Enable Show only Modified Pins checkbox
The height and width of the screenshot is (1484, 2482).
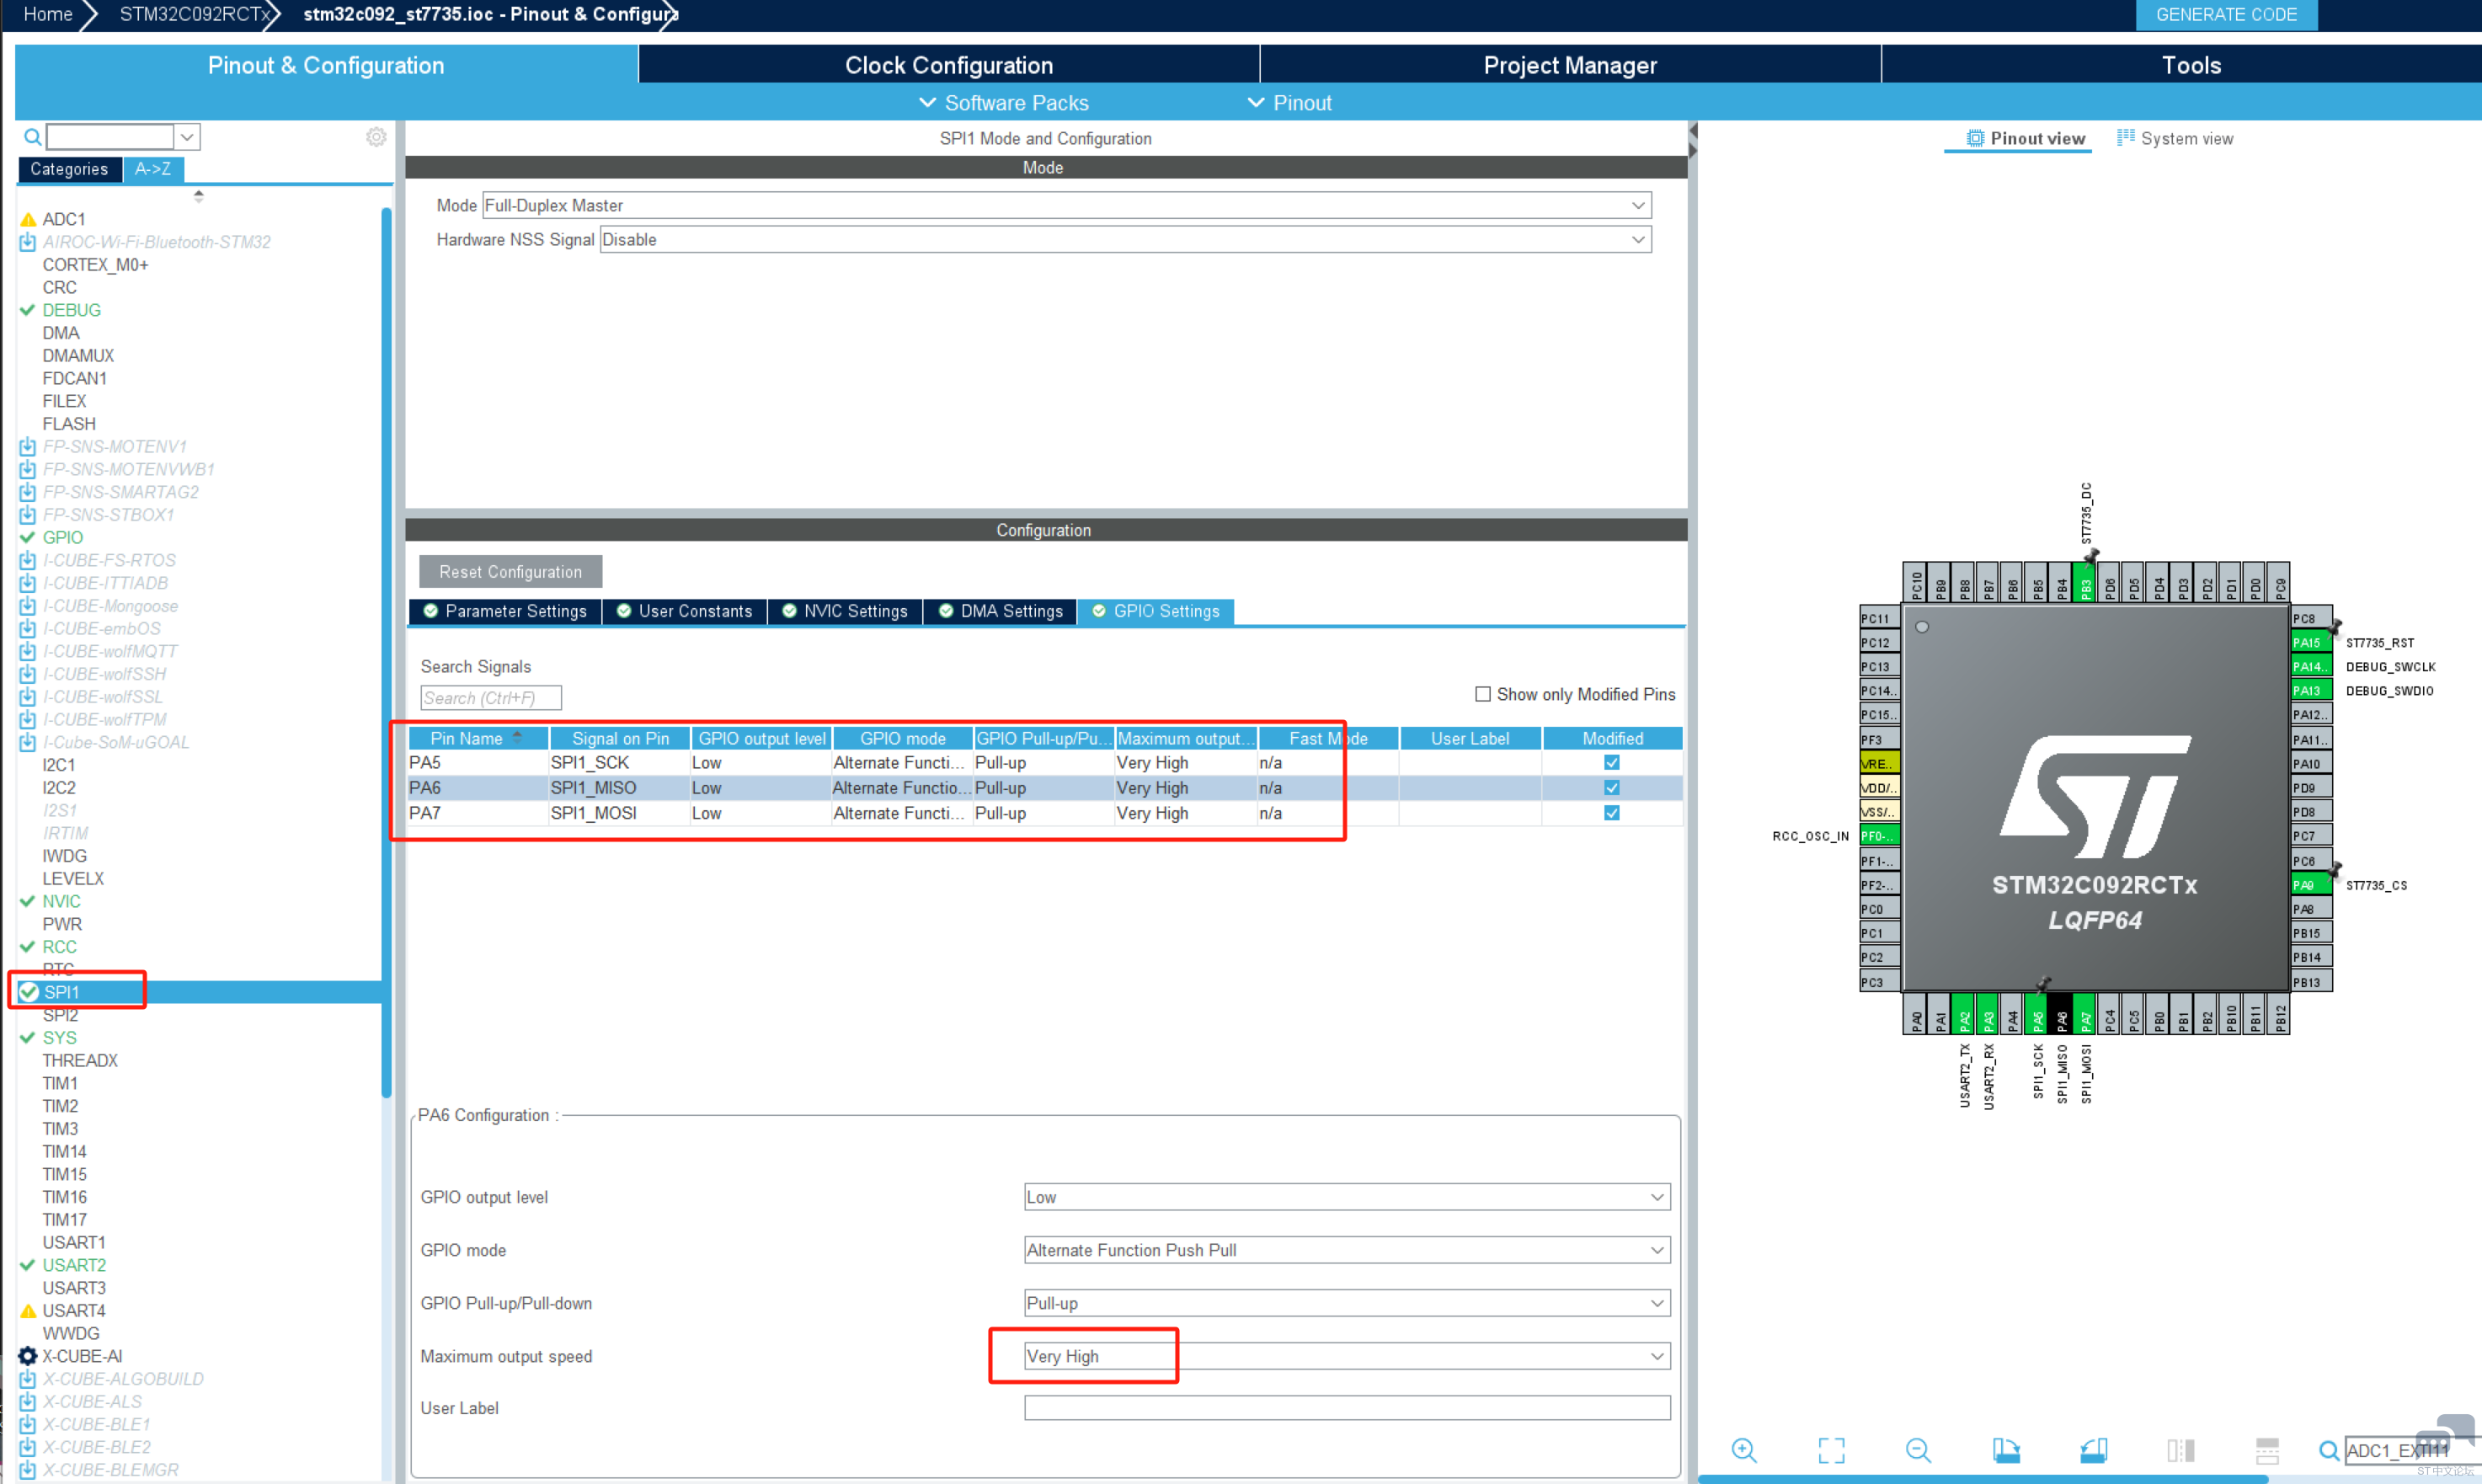pos(1483,694)
